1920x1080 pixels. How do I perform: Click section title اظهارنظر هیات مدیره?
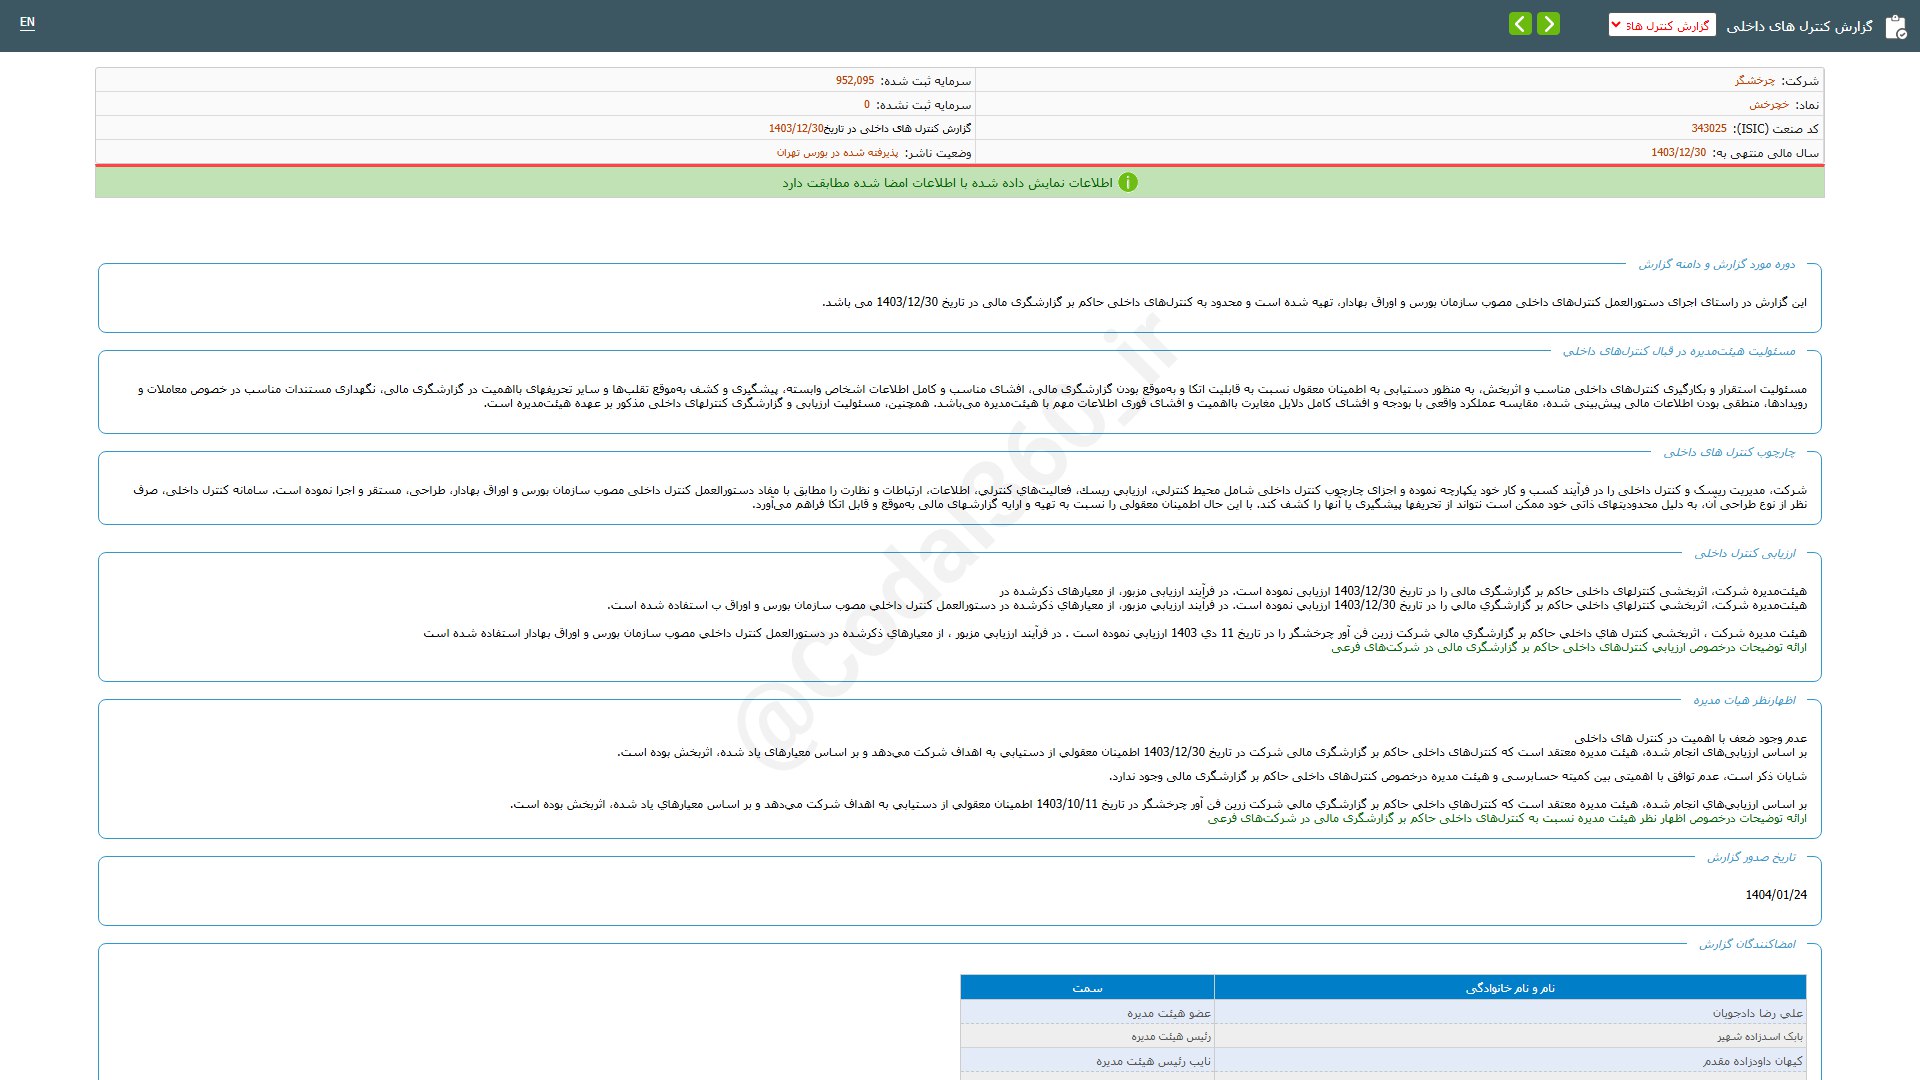1744,700
